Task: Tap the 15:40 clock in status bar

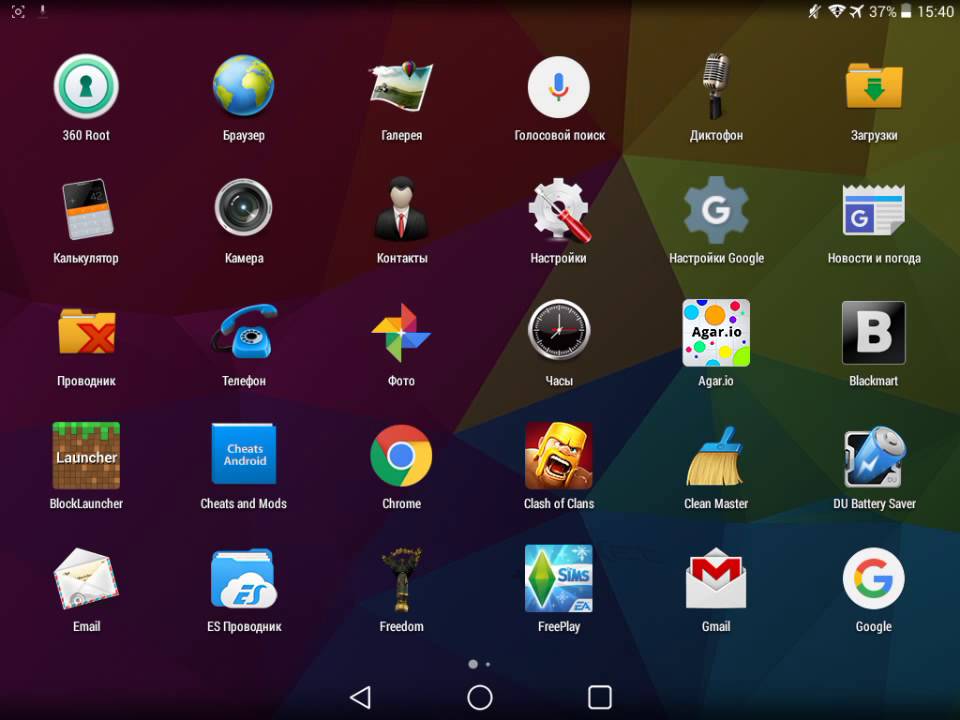Action: [936, 12]
